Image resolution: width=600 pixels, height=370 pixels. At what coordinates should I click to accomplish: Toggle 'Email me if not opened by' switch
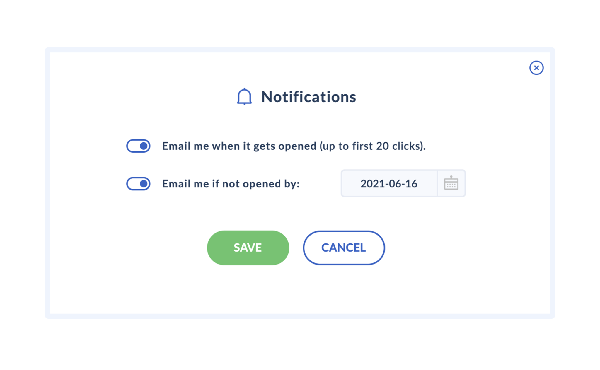pyautogui.click(x=138, y=184)
